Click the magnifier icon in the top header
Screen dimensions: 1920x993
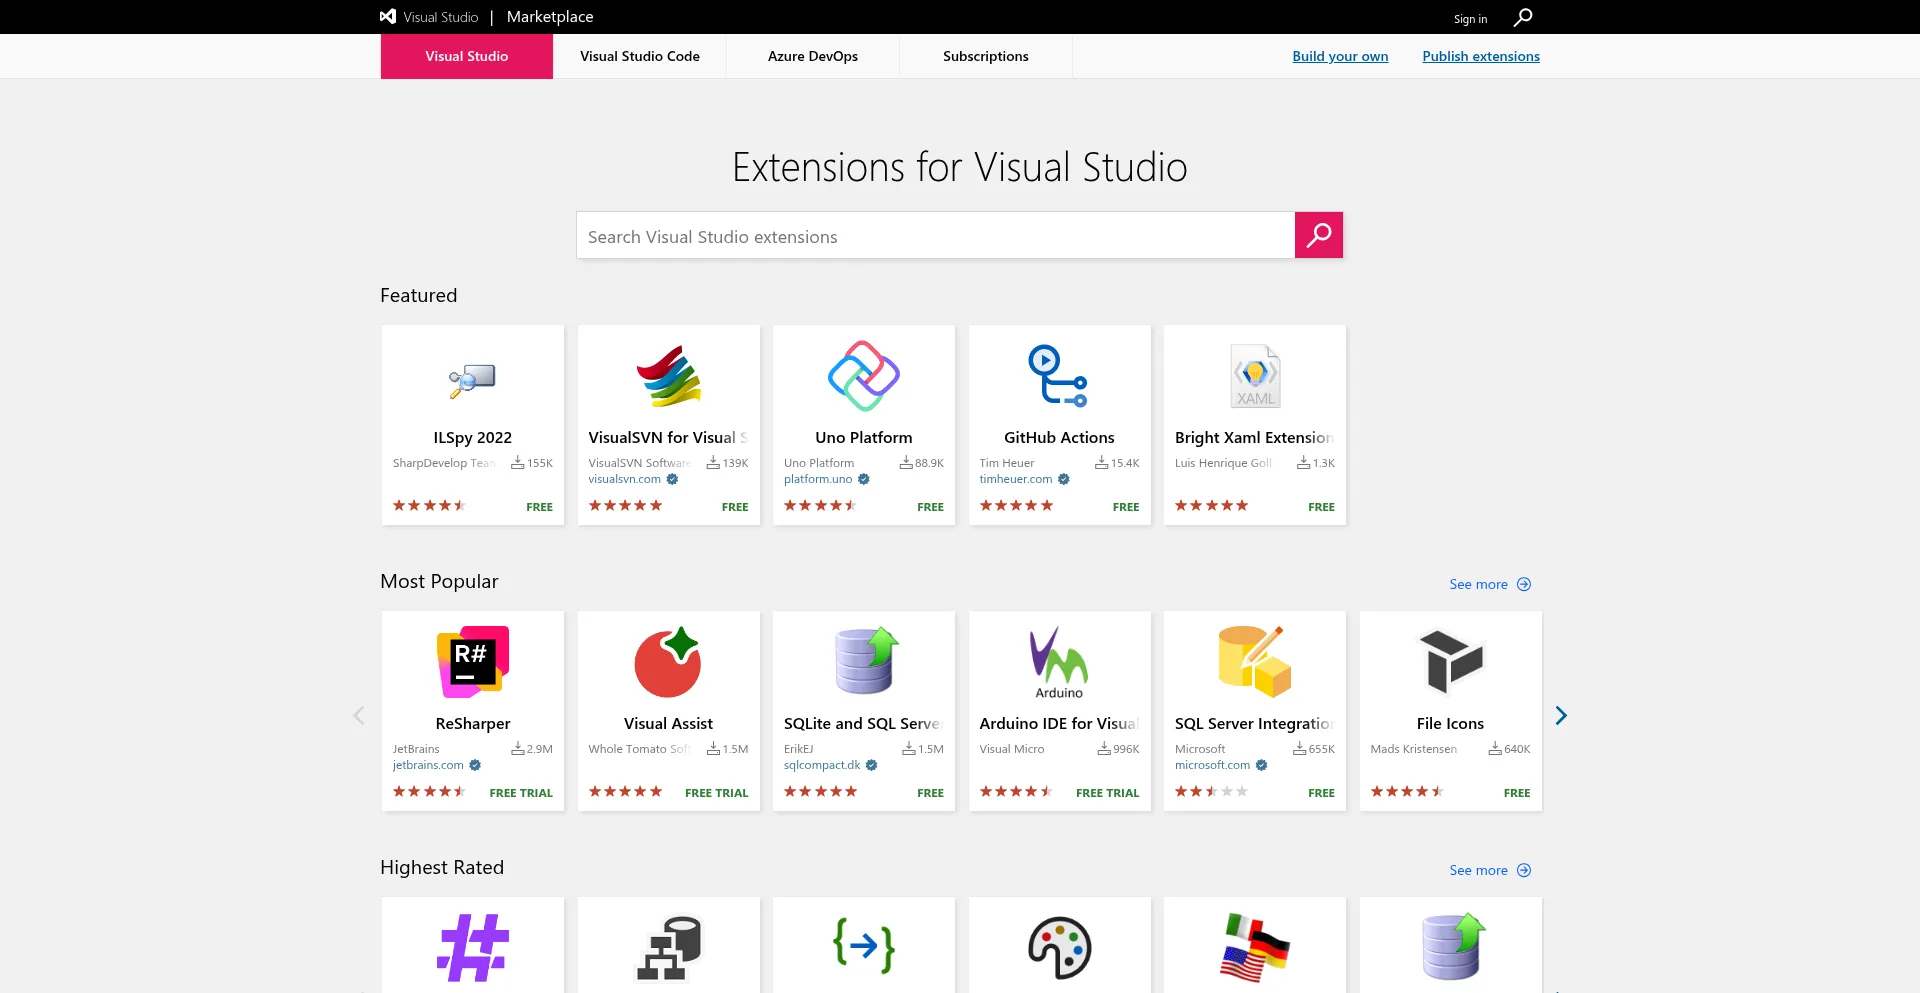coord(1522,17)
